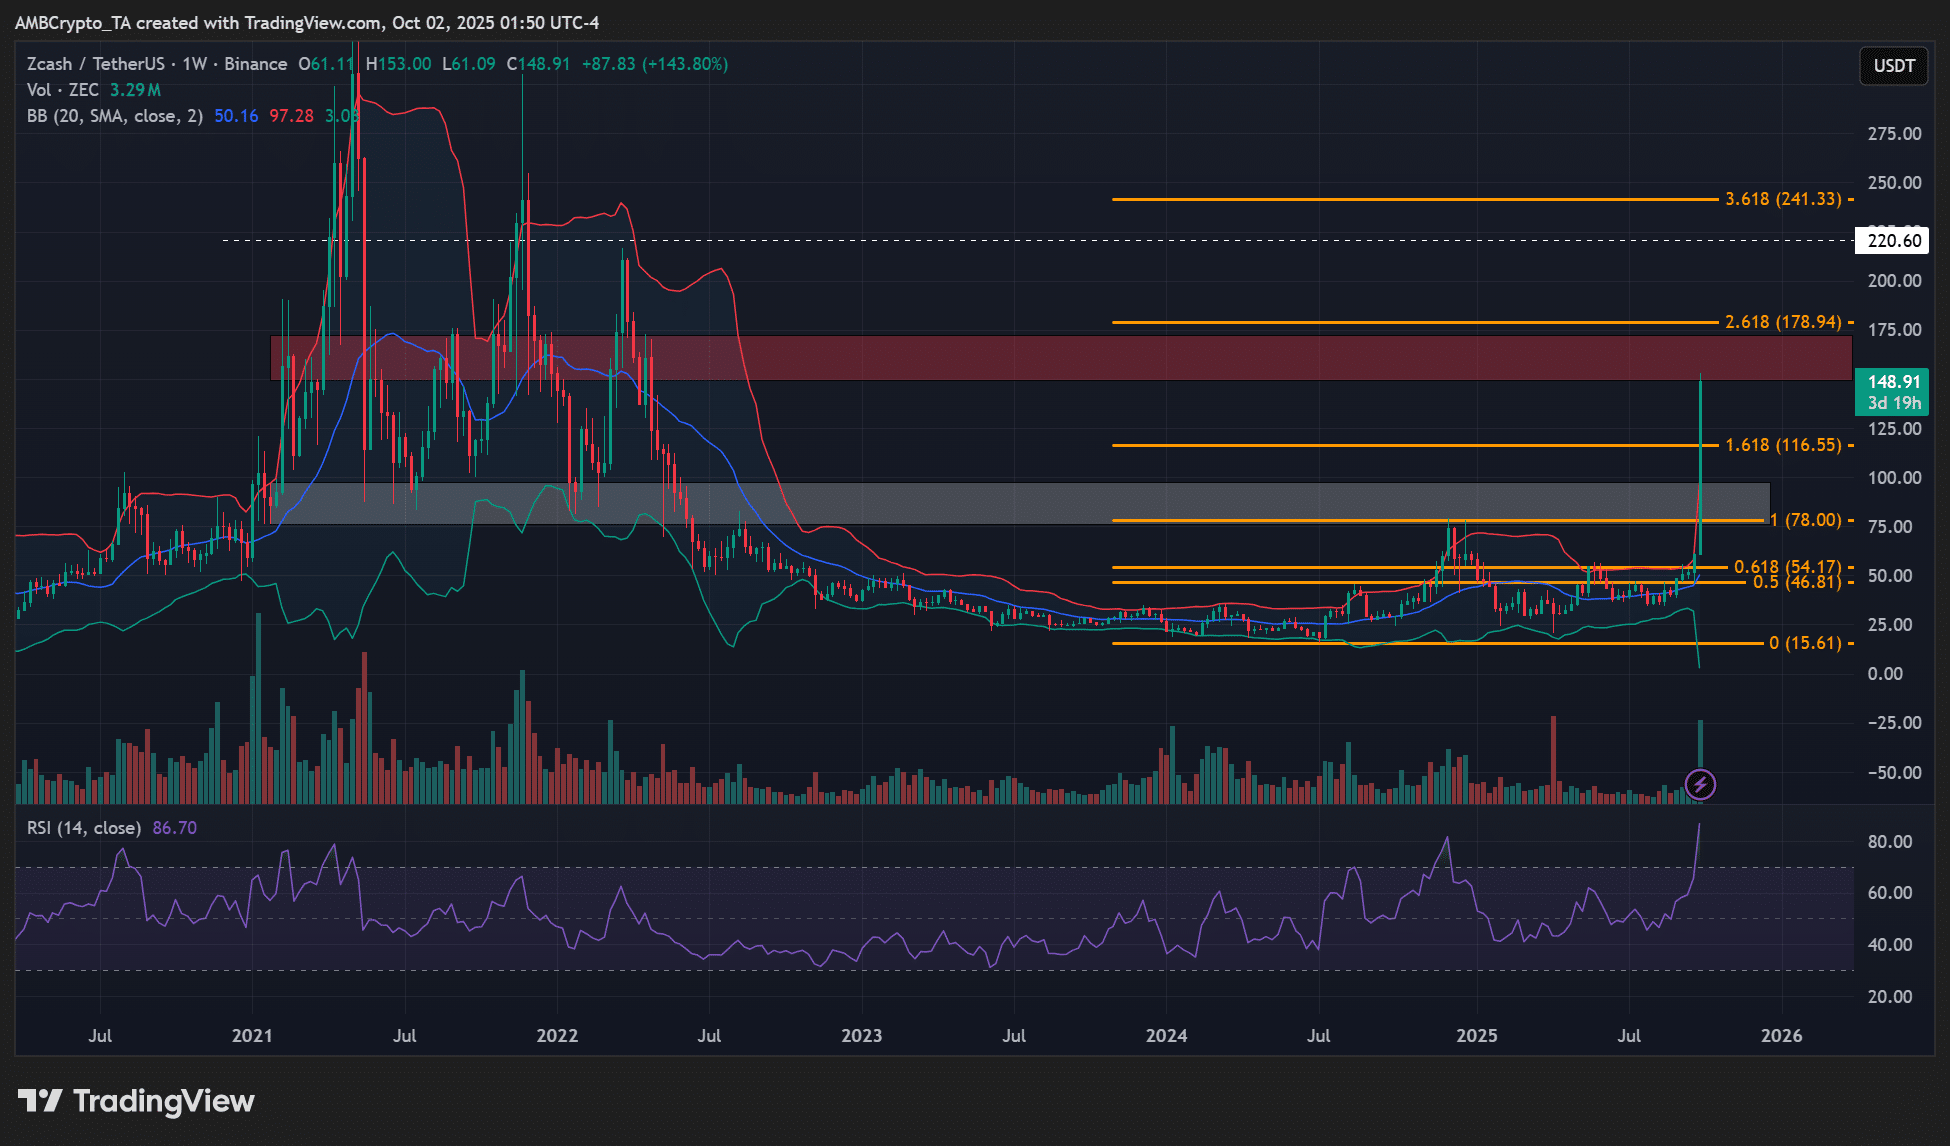Image resolution: width=1950 pixels, height=1146 pixels.
Task: Click the BB (20, SMA, close, 2) indicator label
Action: coord(114,116)
